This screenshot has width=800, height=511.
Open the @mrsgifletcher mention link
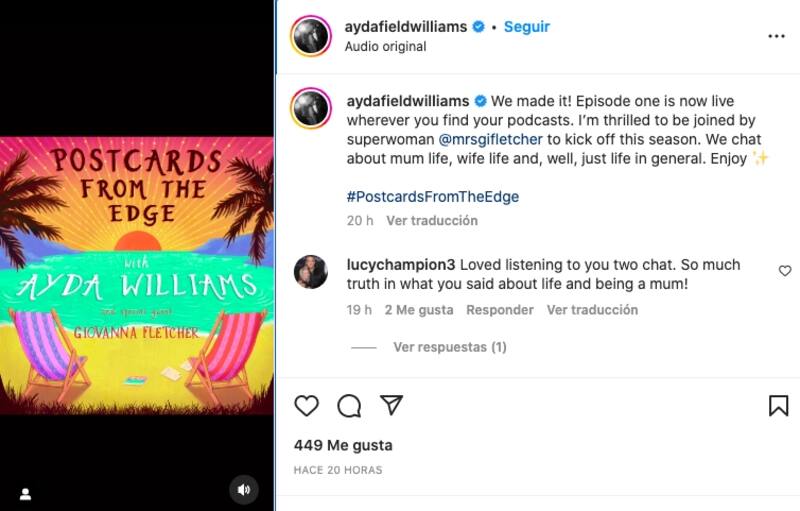490,139
